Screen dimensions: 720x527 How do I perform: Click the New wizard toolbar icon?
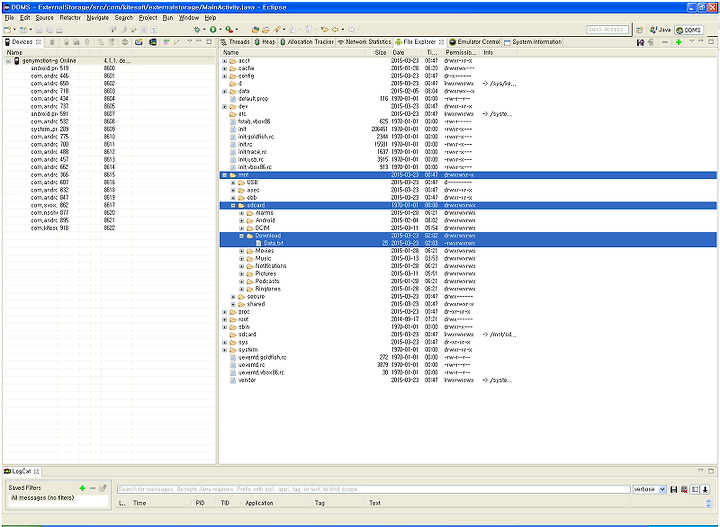(x=8, y=29)
